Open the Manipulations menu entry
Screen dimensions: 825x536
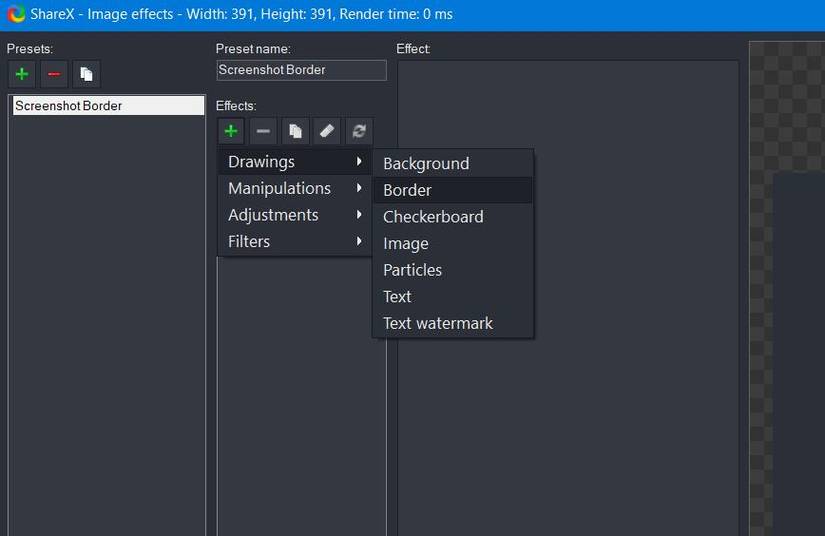tap(295, 188)
